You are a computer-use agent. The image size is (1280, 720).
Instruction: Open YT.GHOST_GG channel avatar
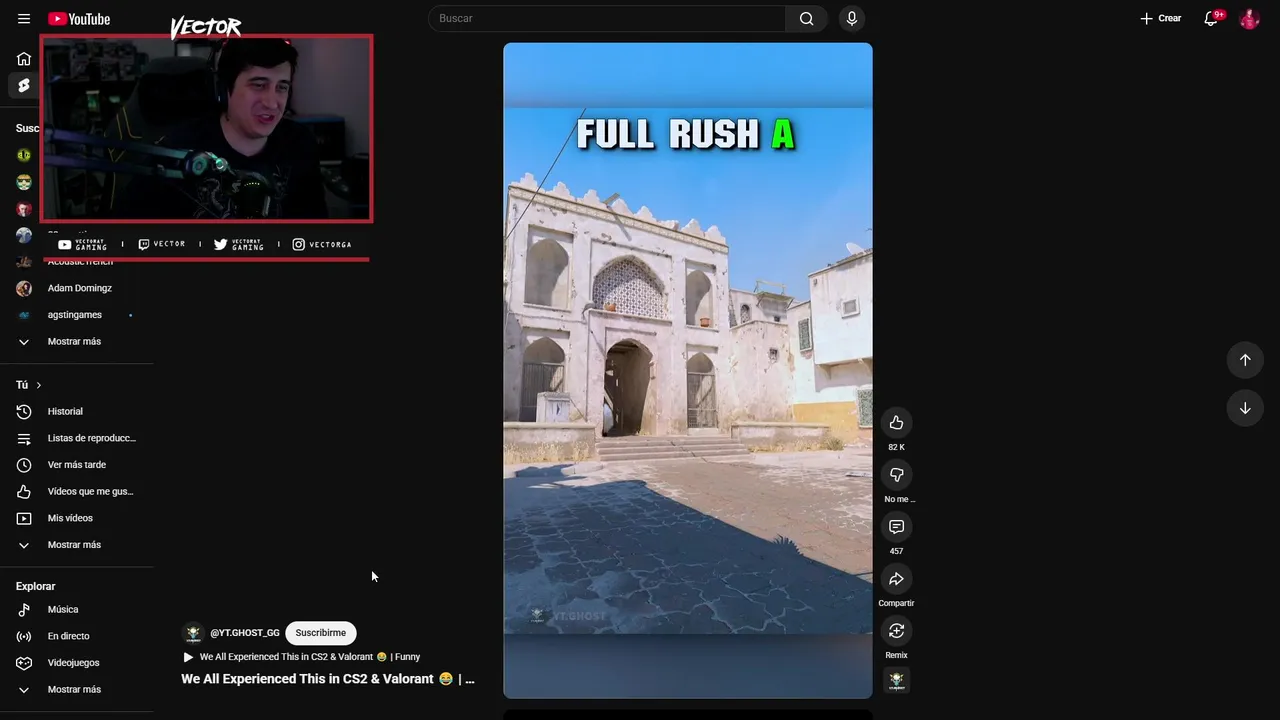click(193, 633)
